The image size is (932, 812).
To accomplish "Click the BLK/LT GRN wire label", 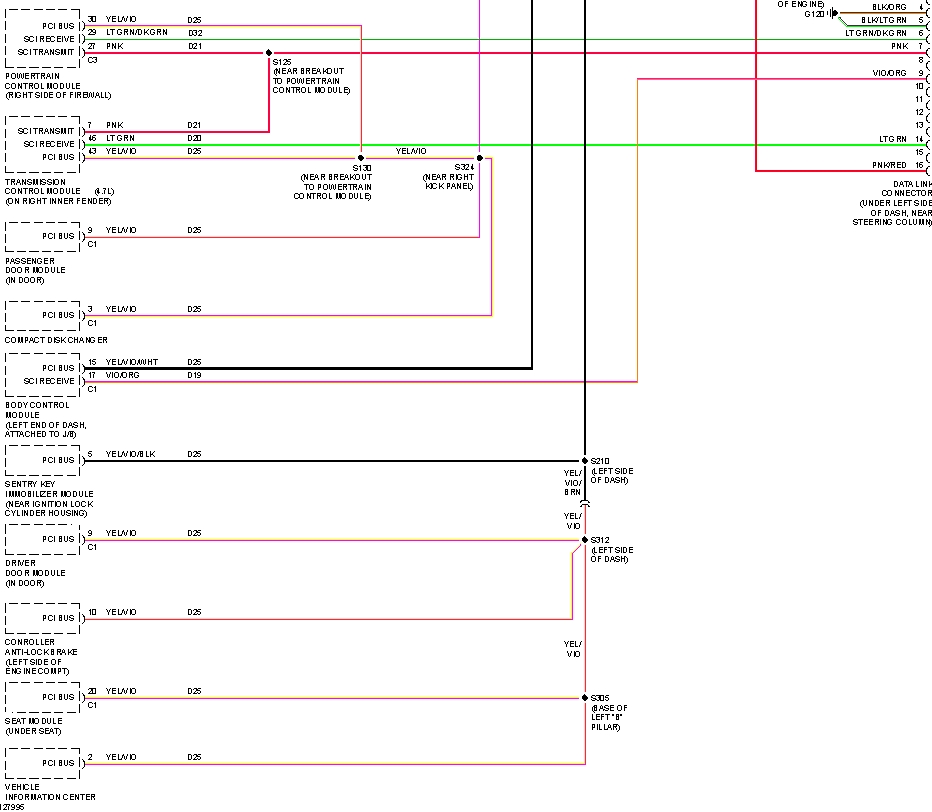I will coord(884,20).
